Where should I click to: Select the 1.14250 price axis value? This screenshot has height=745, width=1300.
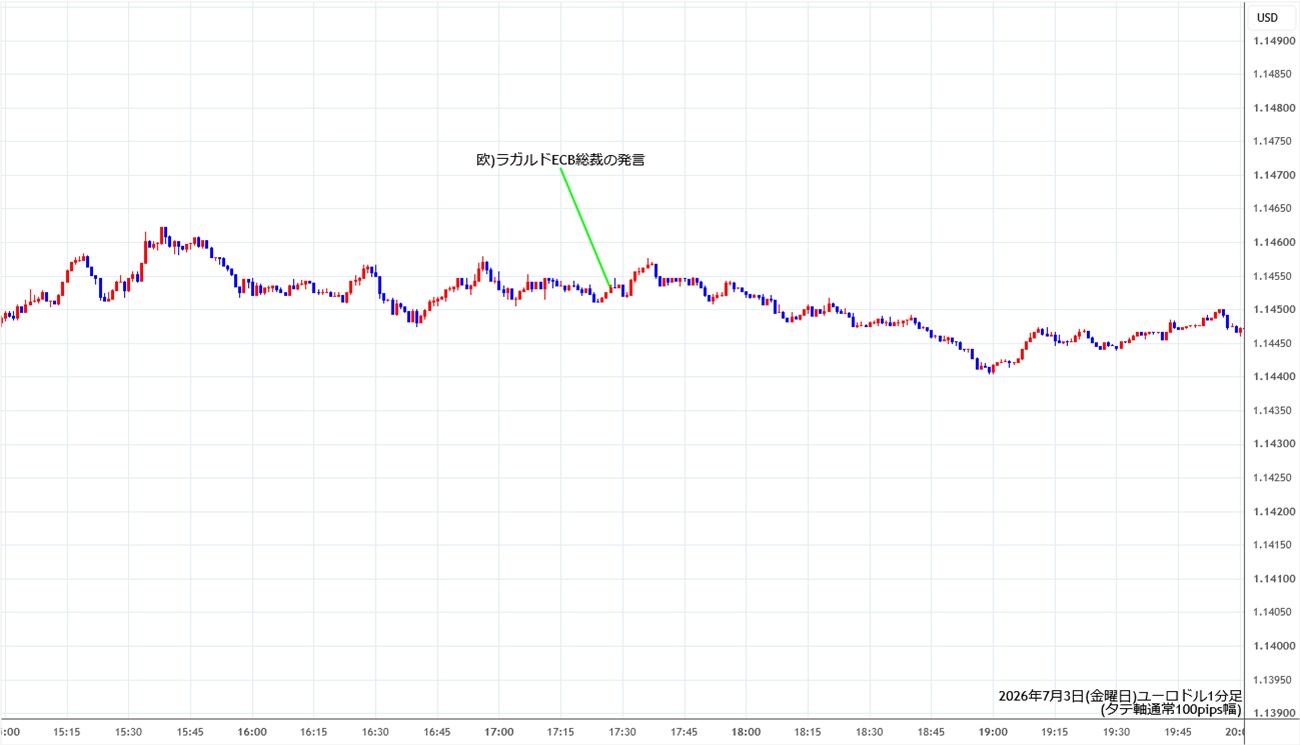(x=1274, y=478)
